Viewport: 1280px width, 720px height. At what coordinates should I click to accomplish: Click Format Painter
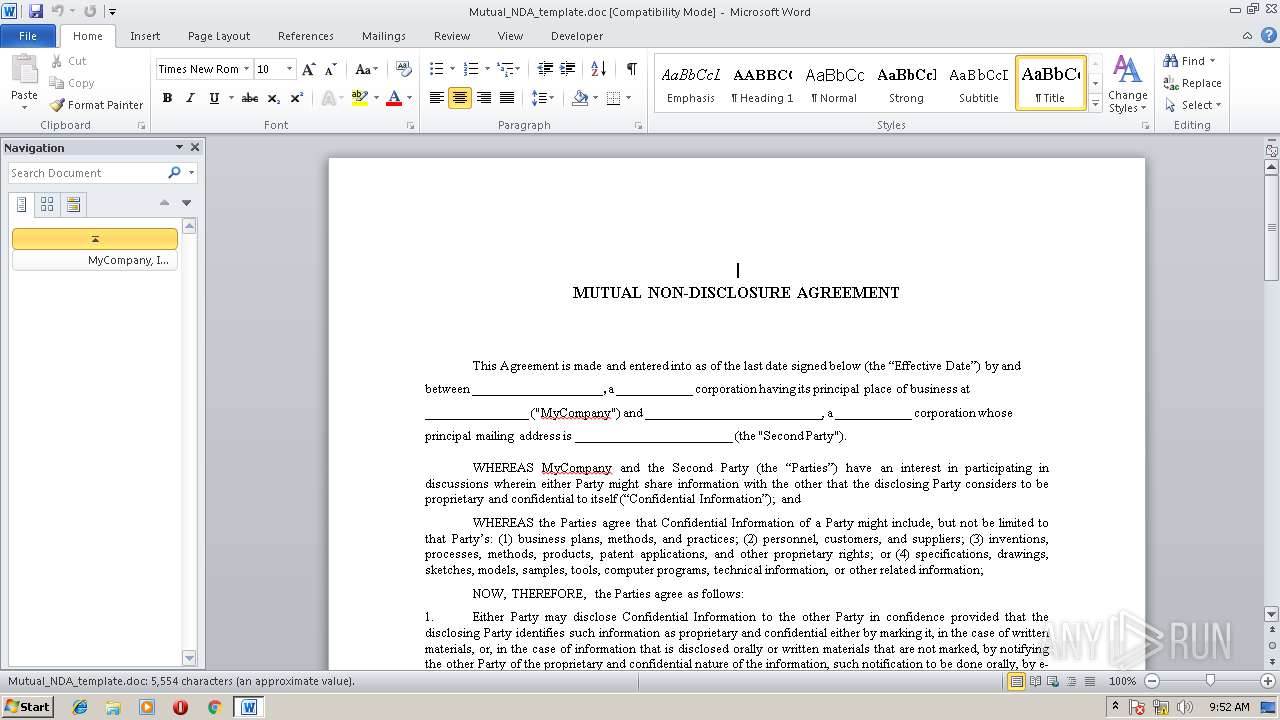96,105
